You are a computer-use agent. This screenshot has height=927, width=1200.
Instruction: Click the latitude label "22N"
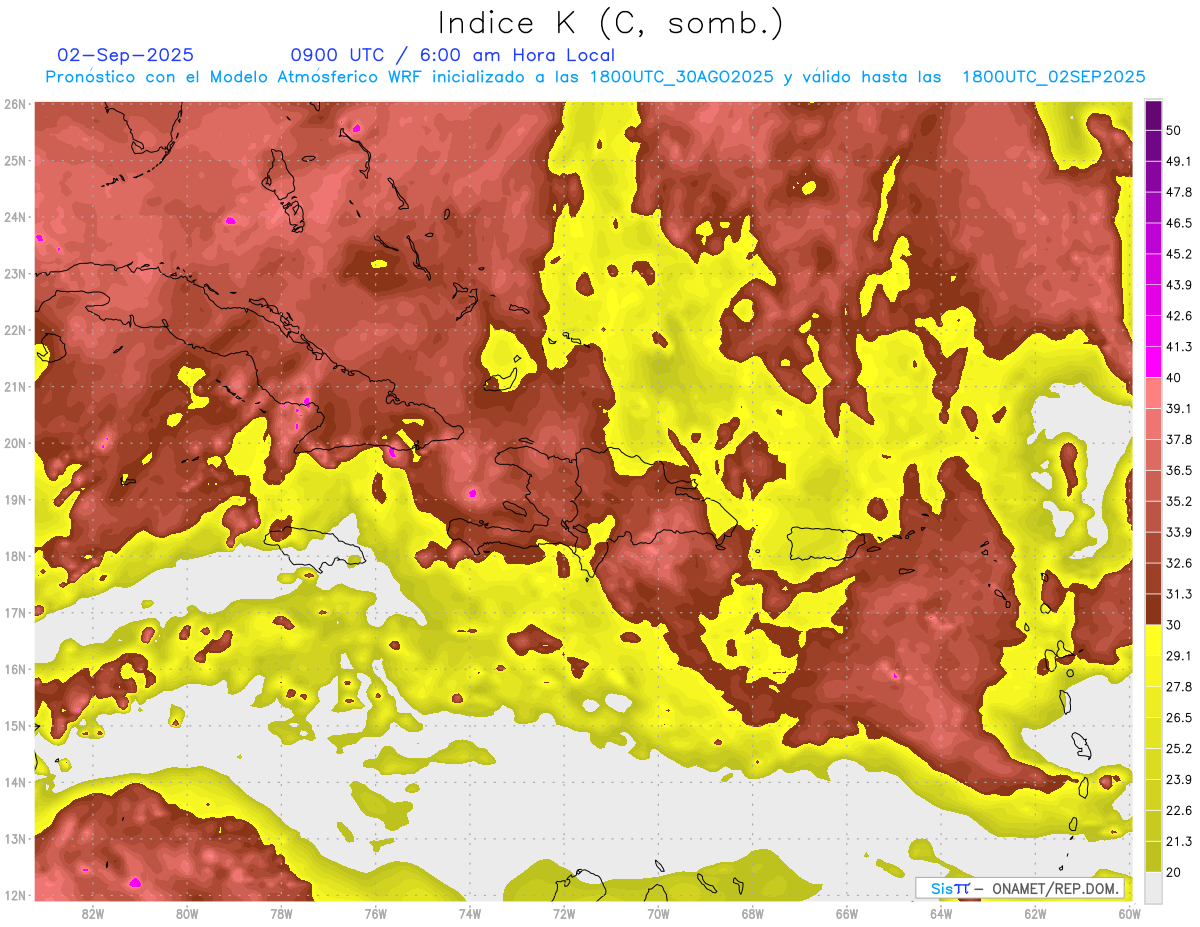(15, 330)
